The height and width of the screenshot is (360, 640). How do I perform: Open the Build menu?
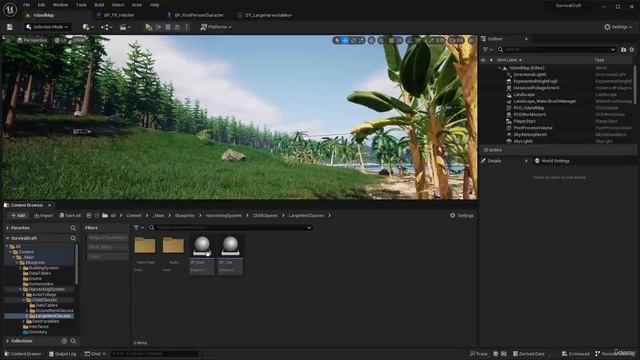(99, 5)
